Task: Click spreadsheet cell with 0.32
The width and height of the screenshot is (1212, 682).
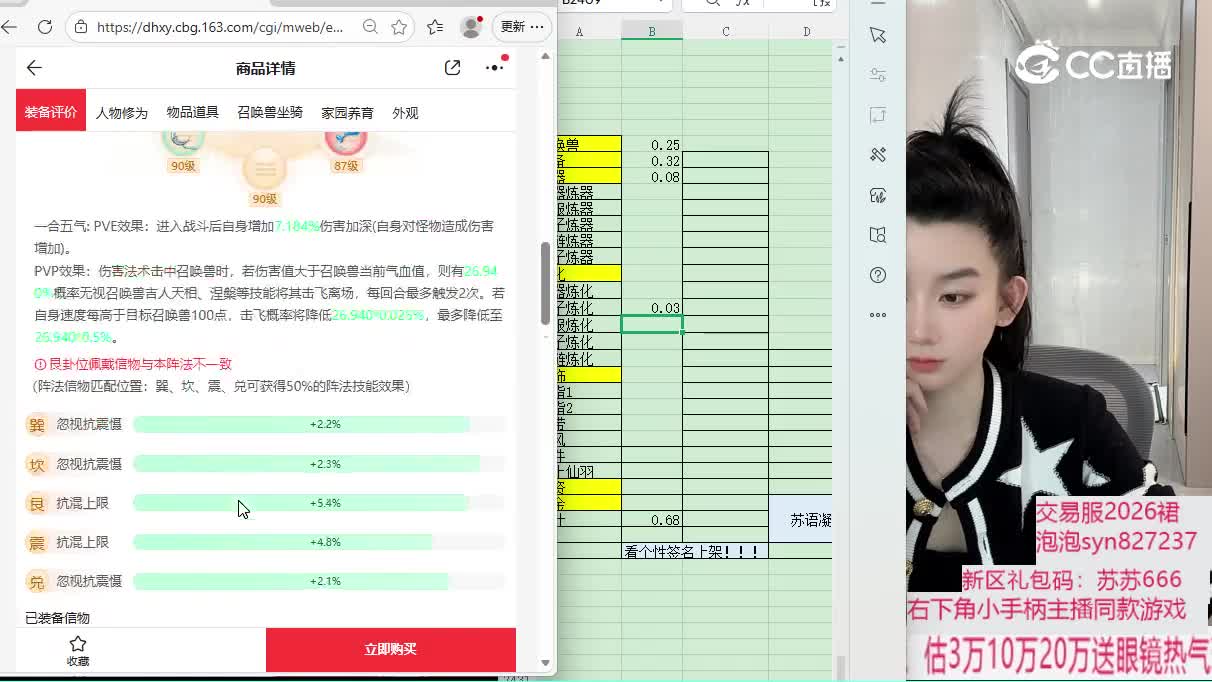Action: [652, 161]
